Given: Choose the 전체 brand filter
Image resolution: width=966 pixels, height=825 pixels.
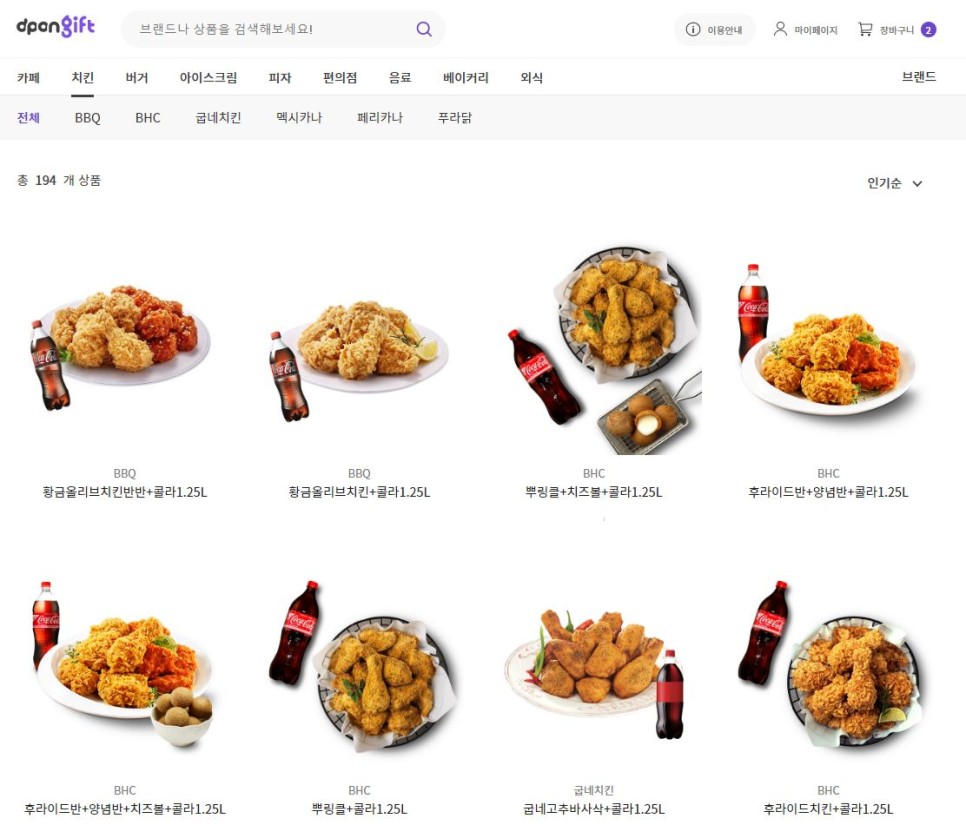Looking at the screenshot, I should [28, 118].
